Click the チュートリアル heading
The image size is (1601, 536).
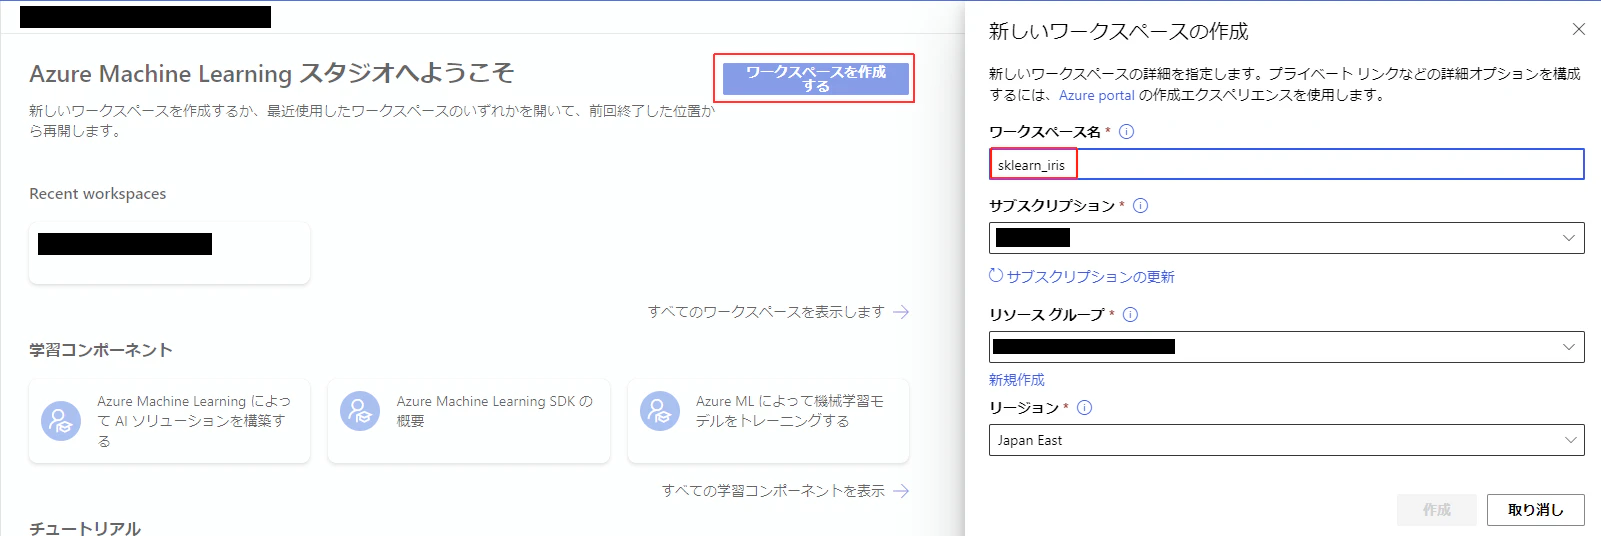(x=85, y=527)
